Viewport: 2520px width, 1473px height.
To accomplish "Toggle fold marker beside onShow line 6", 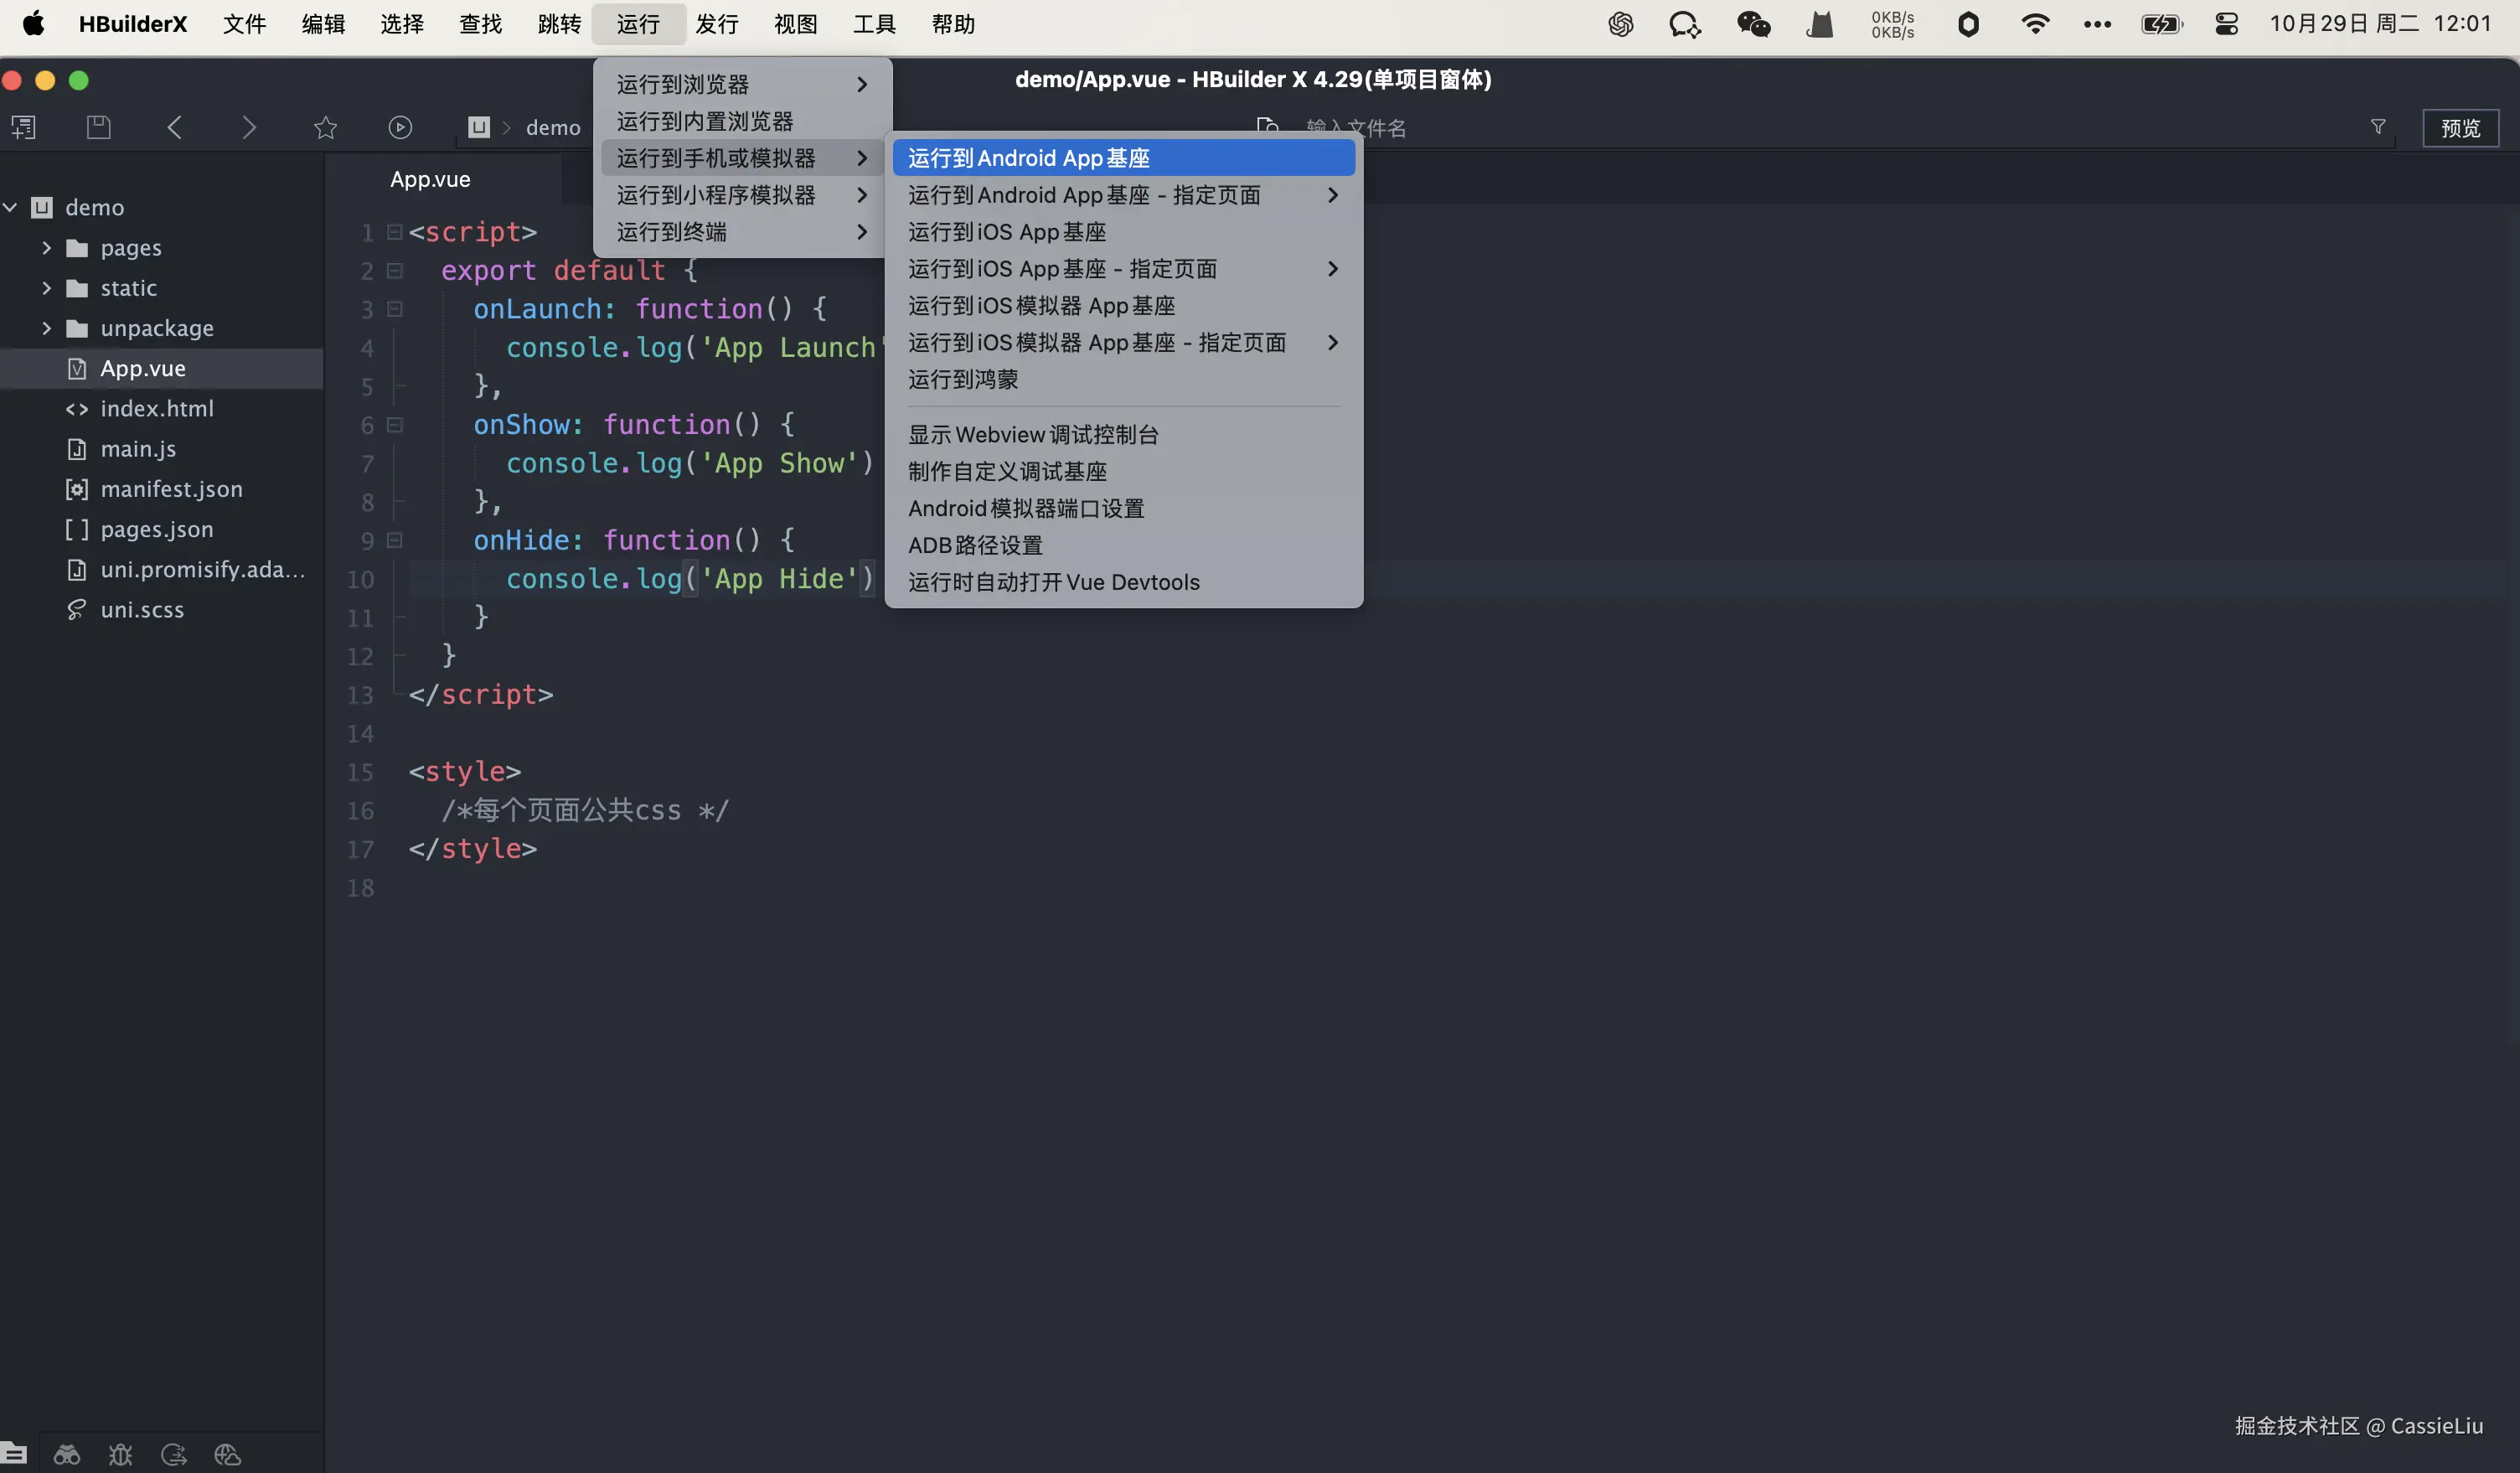I will point(395,425).
